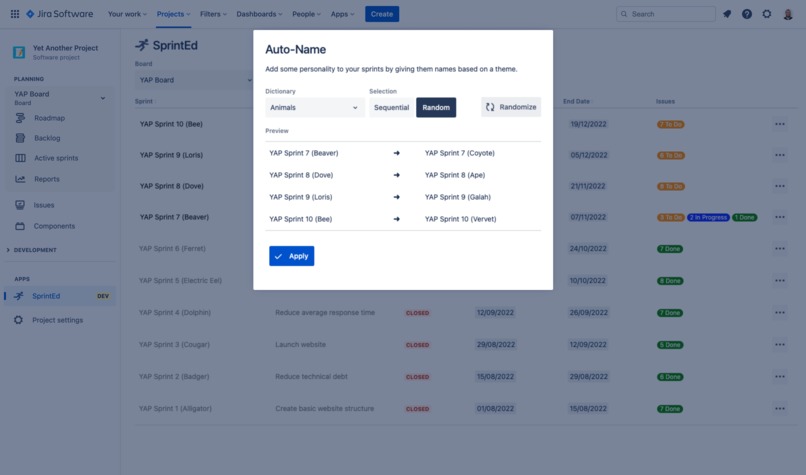Click YAP Sprint 10 (Vervet) preview name
The height and width of the screenshot is (475, 806).
(461, 218)
